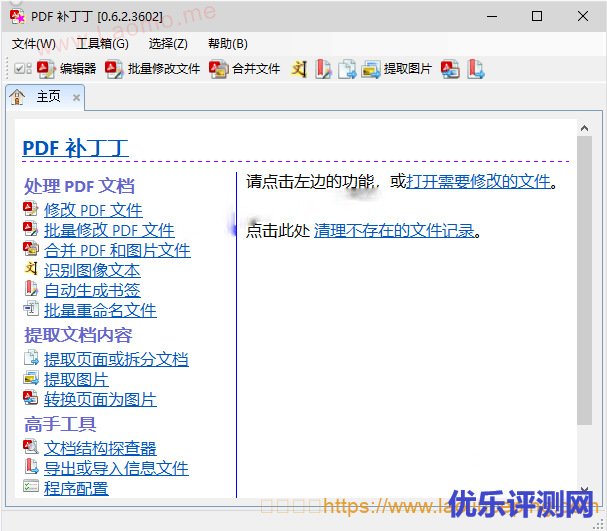Open the 工具箱(G) menu
This screenshot has height=531, width=607.
coord(102,44)
